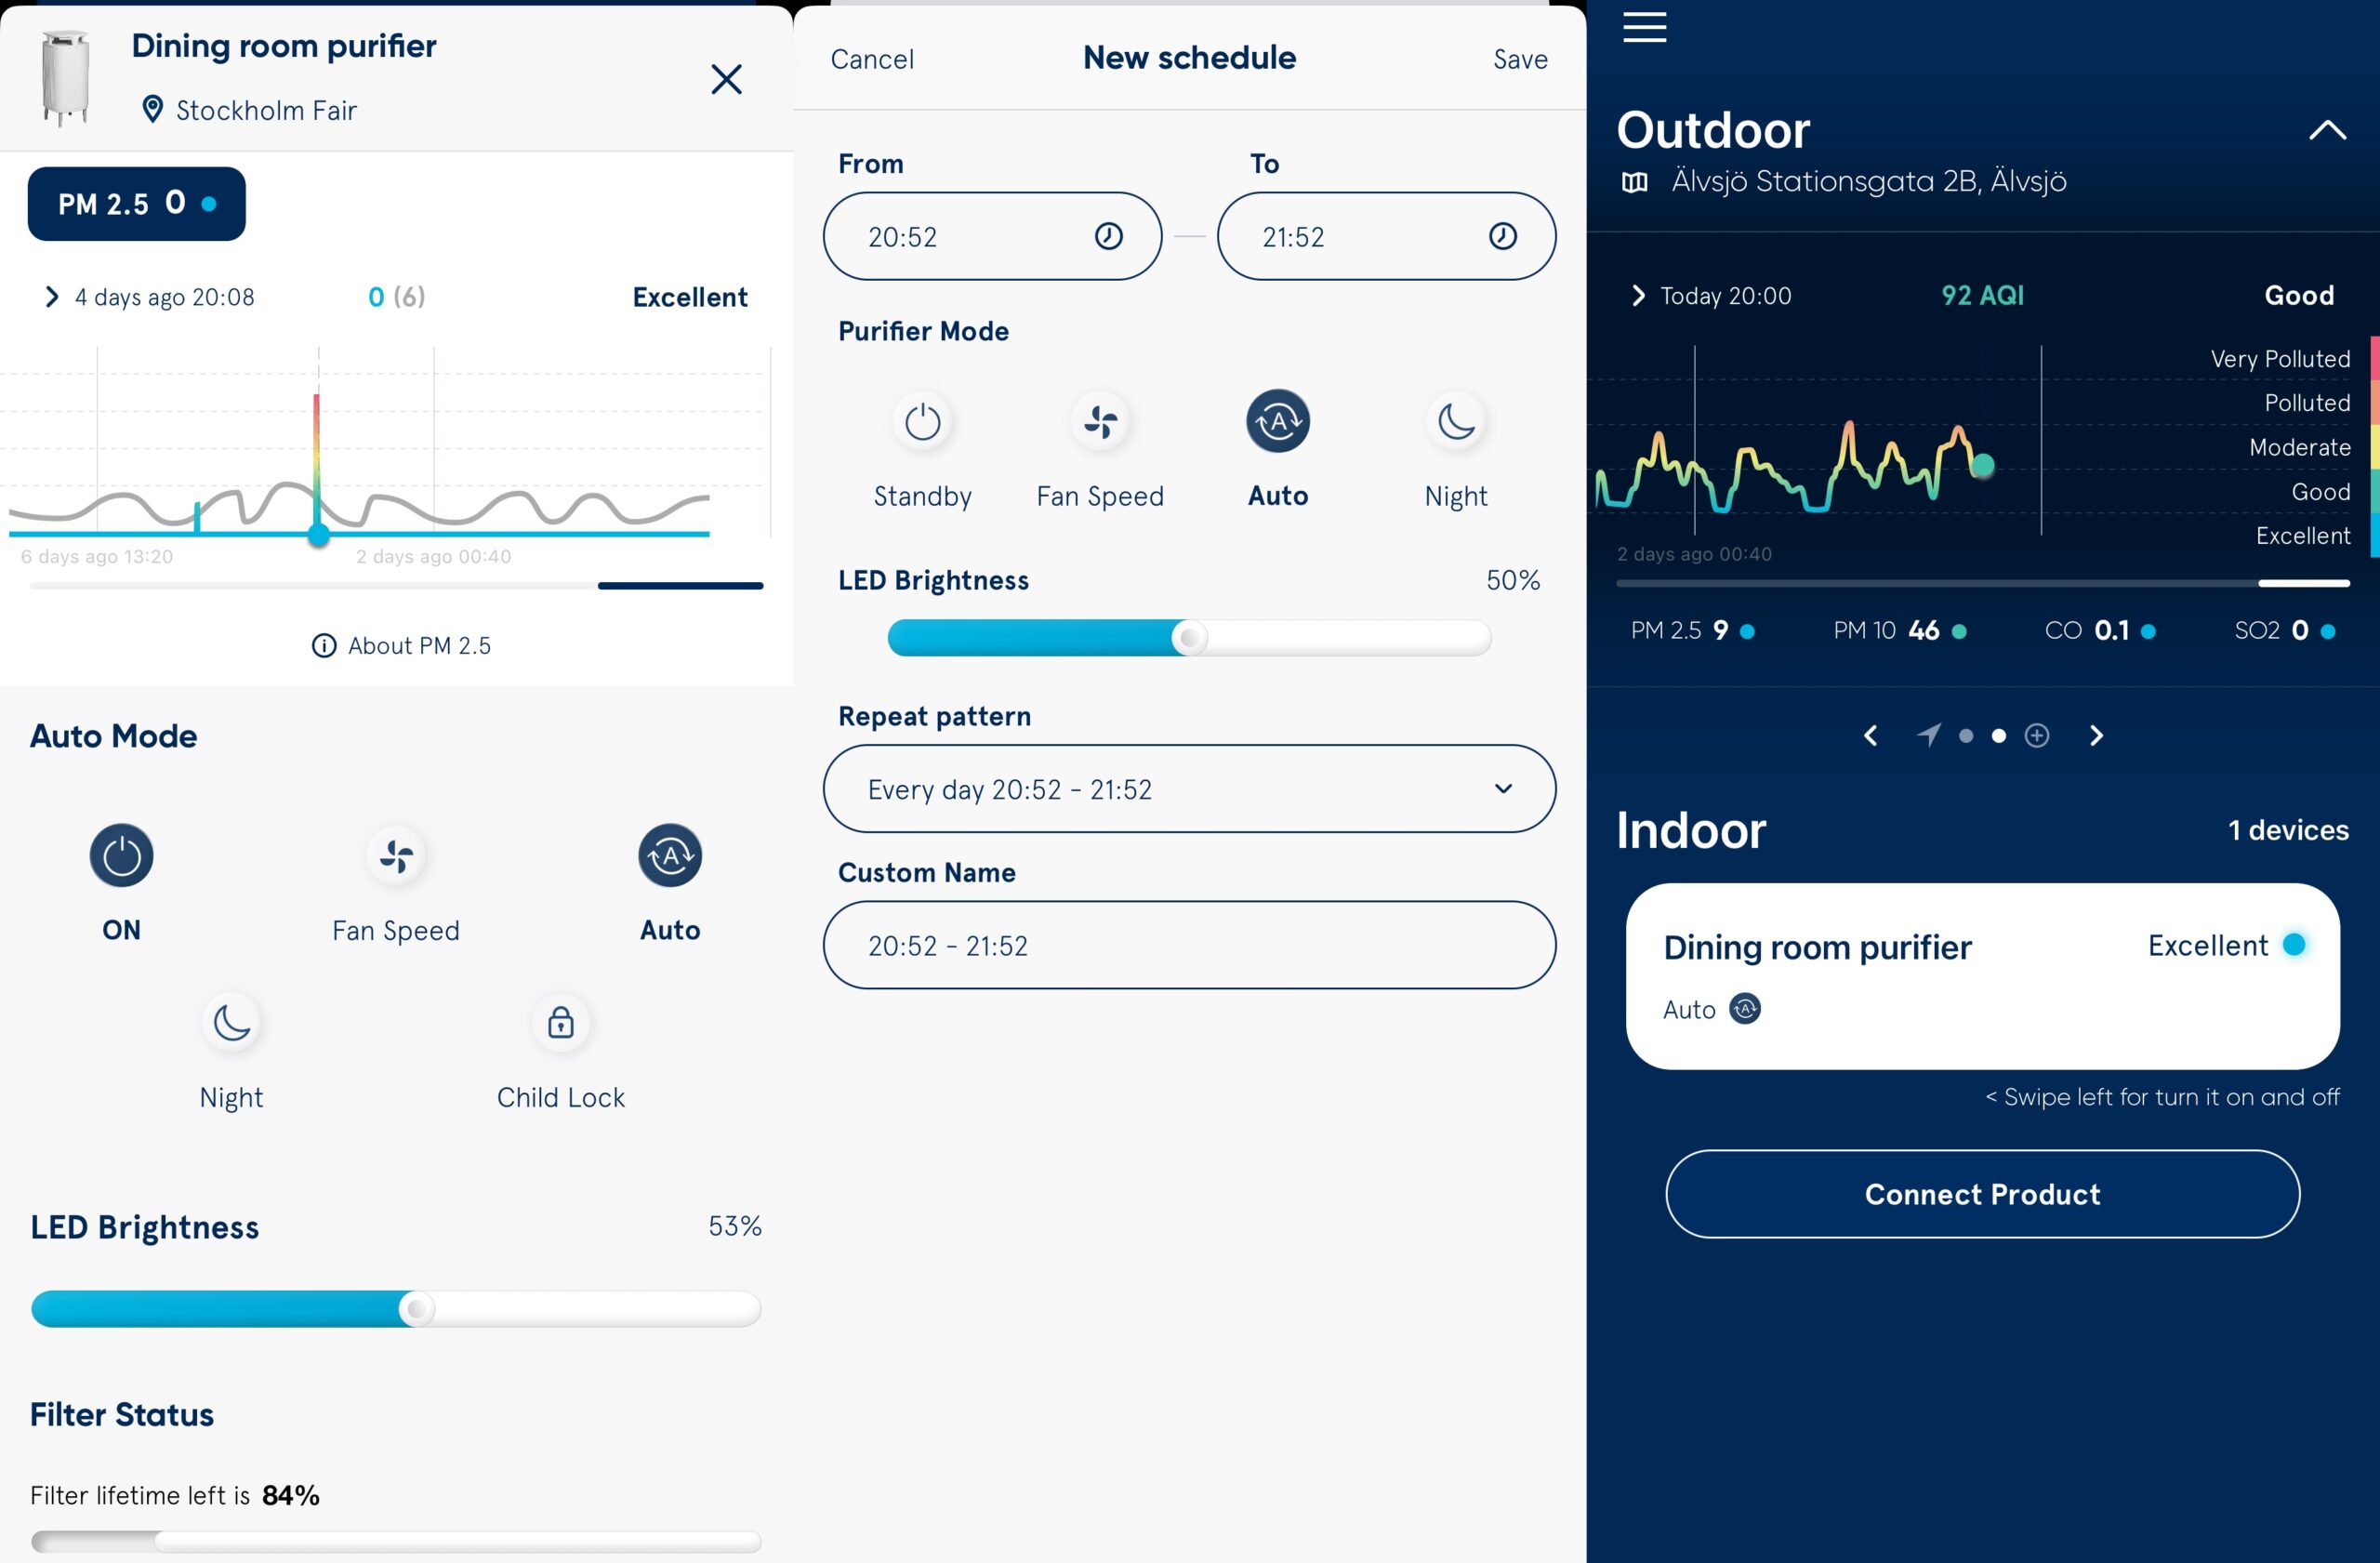
Task: Tap the current location arrow icon
Action: [x=1928, y=736]
